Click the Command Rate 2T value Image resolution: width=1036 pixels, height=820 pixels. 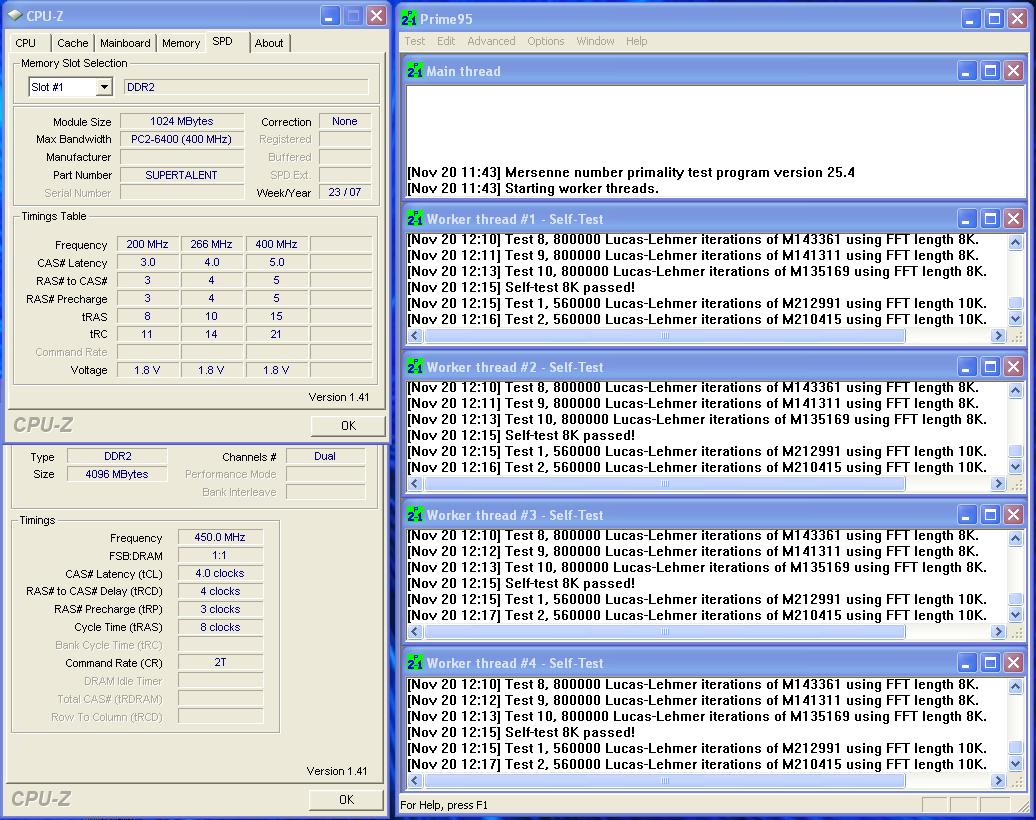pyautogui.click(x=220, y=662)
